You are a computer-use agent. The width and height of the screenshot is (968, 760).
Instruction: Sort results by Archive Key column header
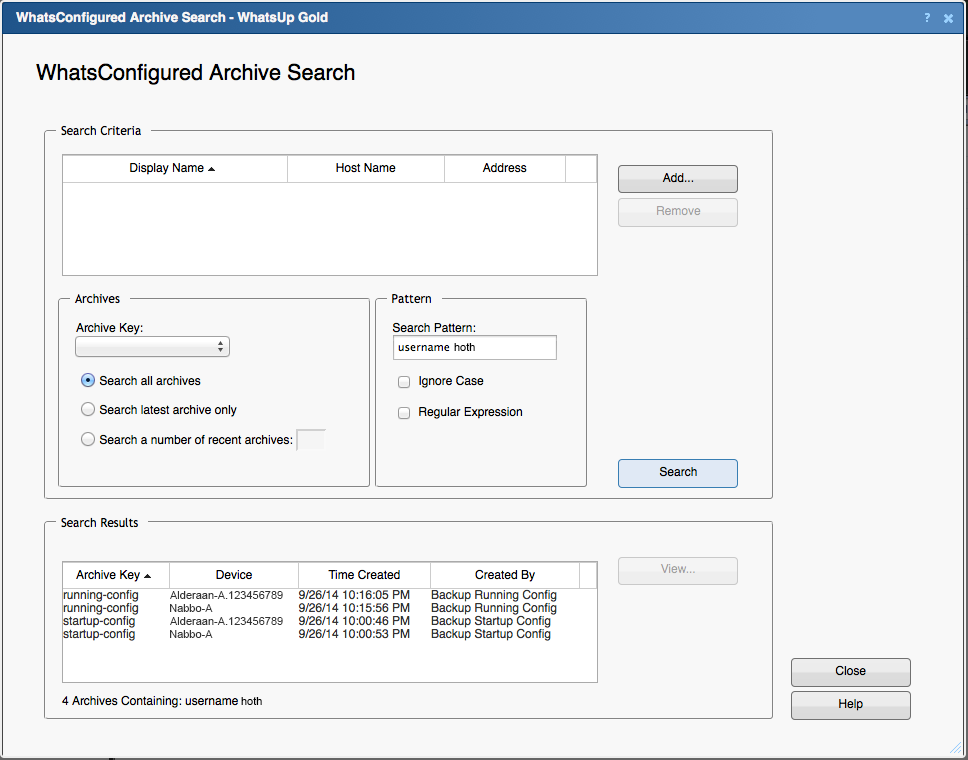tap(116, 575)
